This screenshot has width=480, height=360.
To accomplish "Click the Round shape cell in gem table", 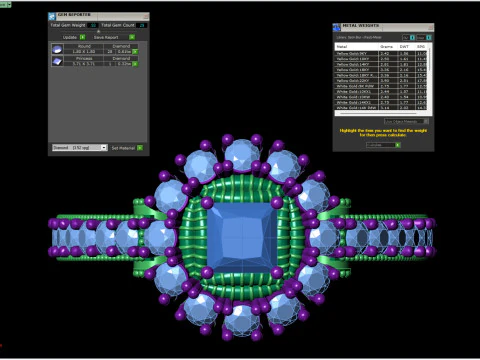I will [84, 46].
